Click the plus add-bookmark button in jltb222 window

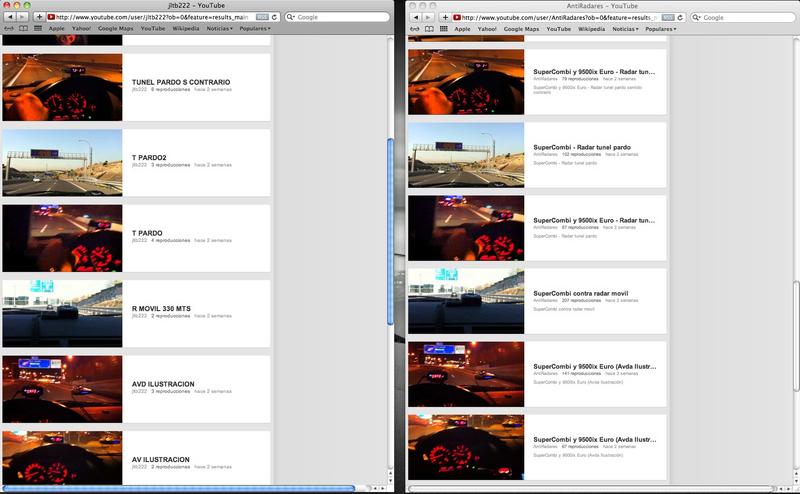[39, 17]
